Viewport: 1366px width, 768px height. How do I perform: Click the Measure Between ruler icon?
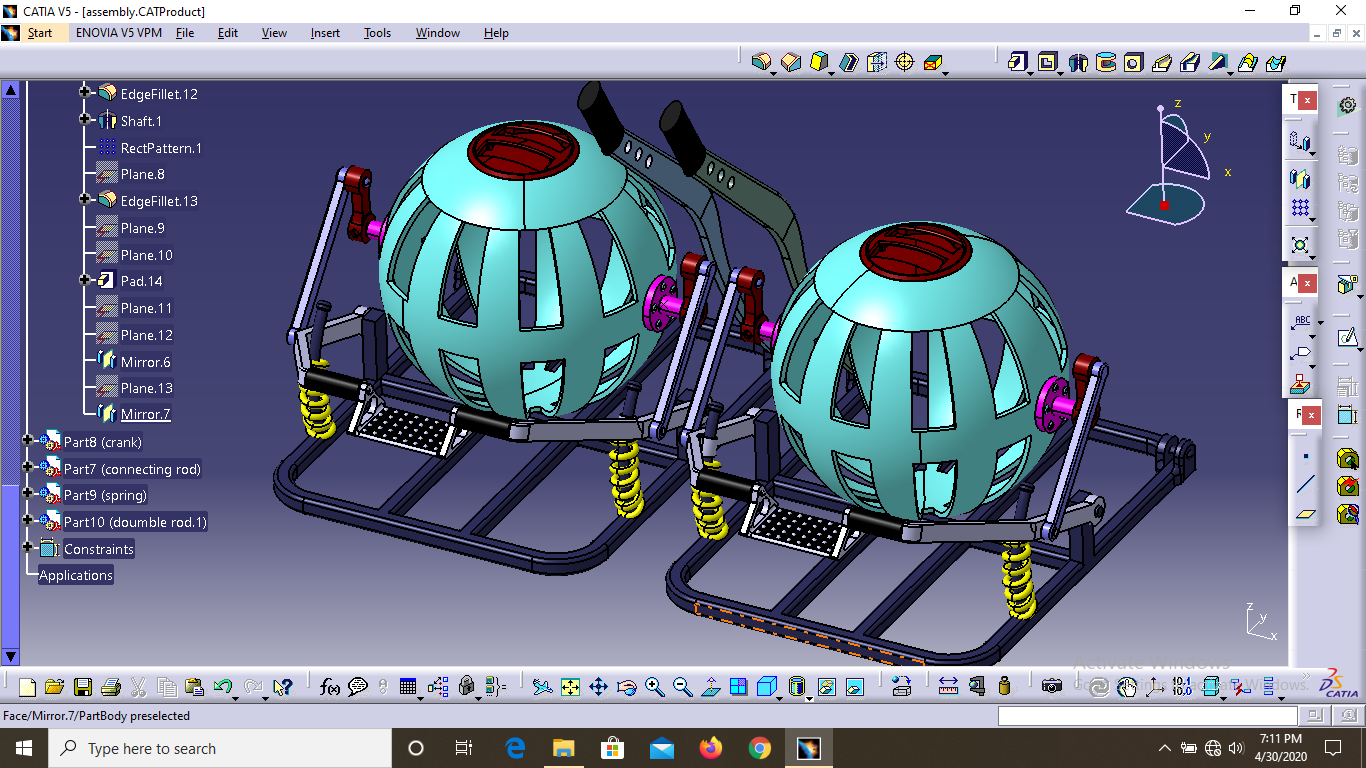pyautogui.click(x=949, y=687)
